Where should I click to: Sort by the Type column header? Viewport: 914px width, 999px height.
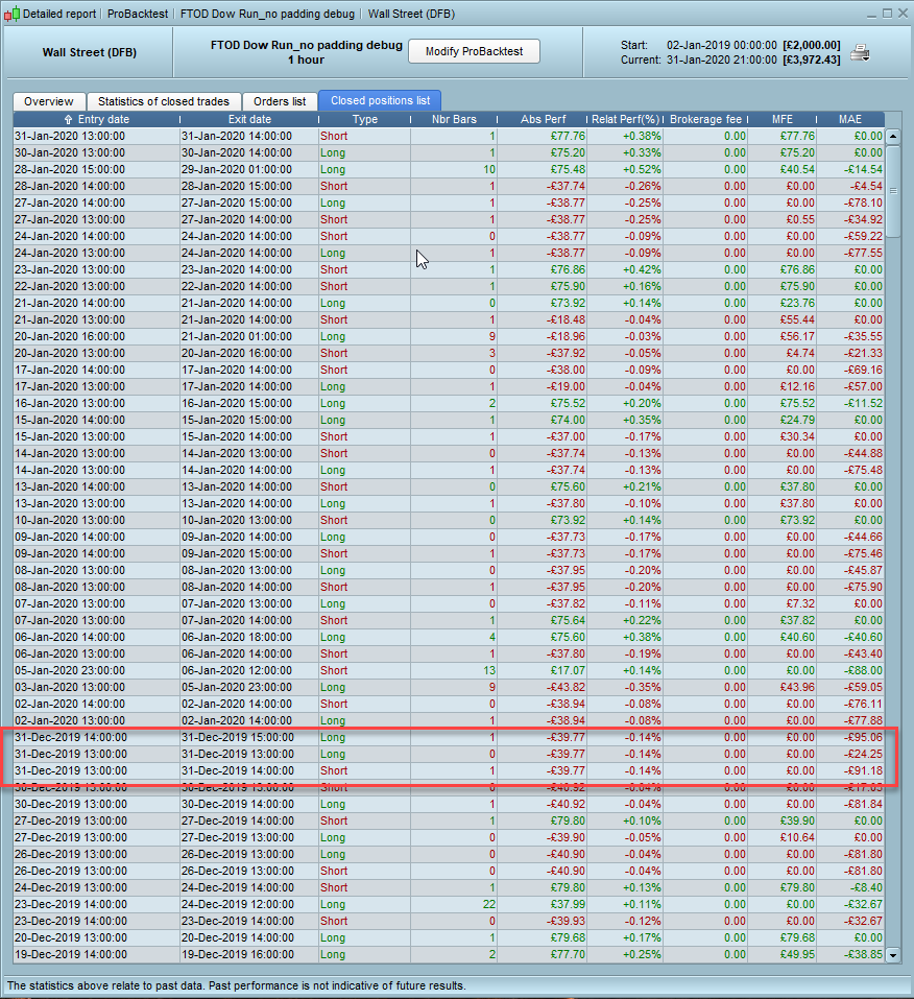(365, 119)
